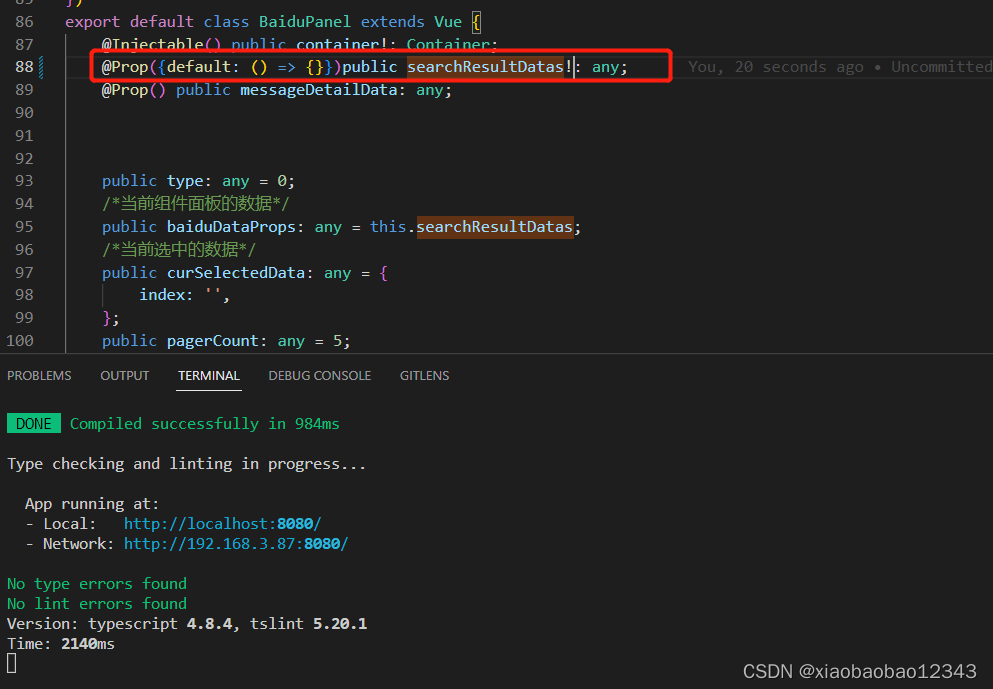Click the terminal cursor block at the bottom
Screen dimensions: 993x689
(x=10, y=662)
